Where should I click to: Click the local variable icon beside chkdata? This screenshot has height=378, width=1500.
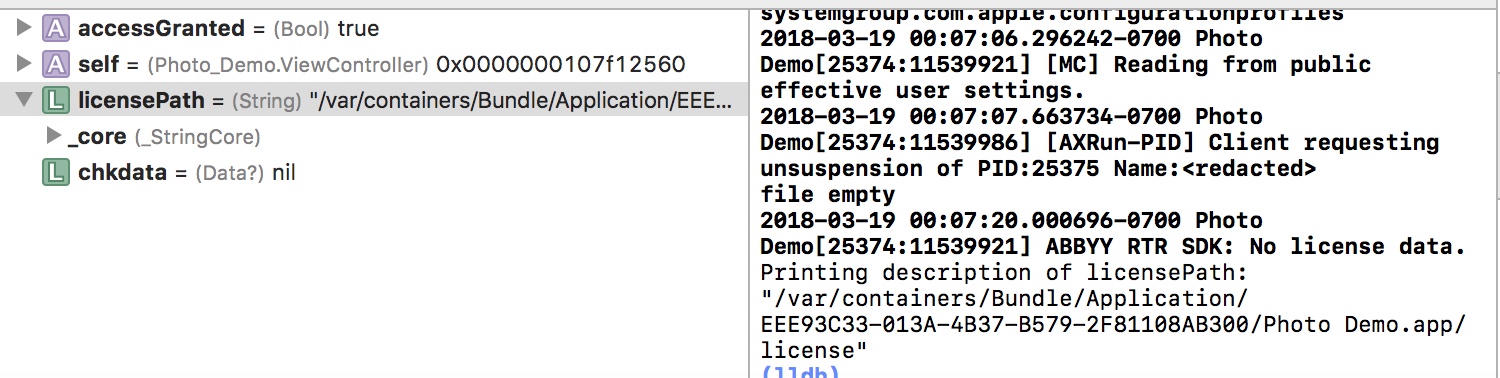click(55, 173)
